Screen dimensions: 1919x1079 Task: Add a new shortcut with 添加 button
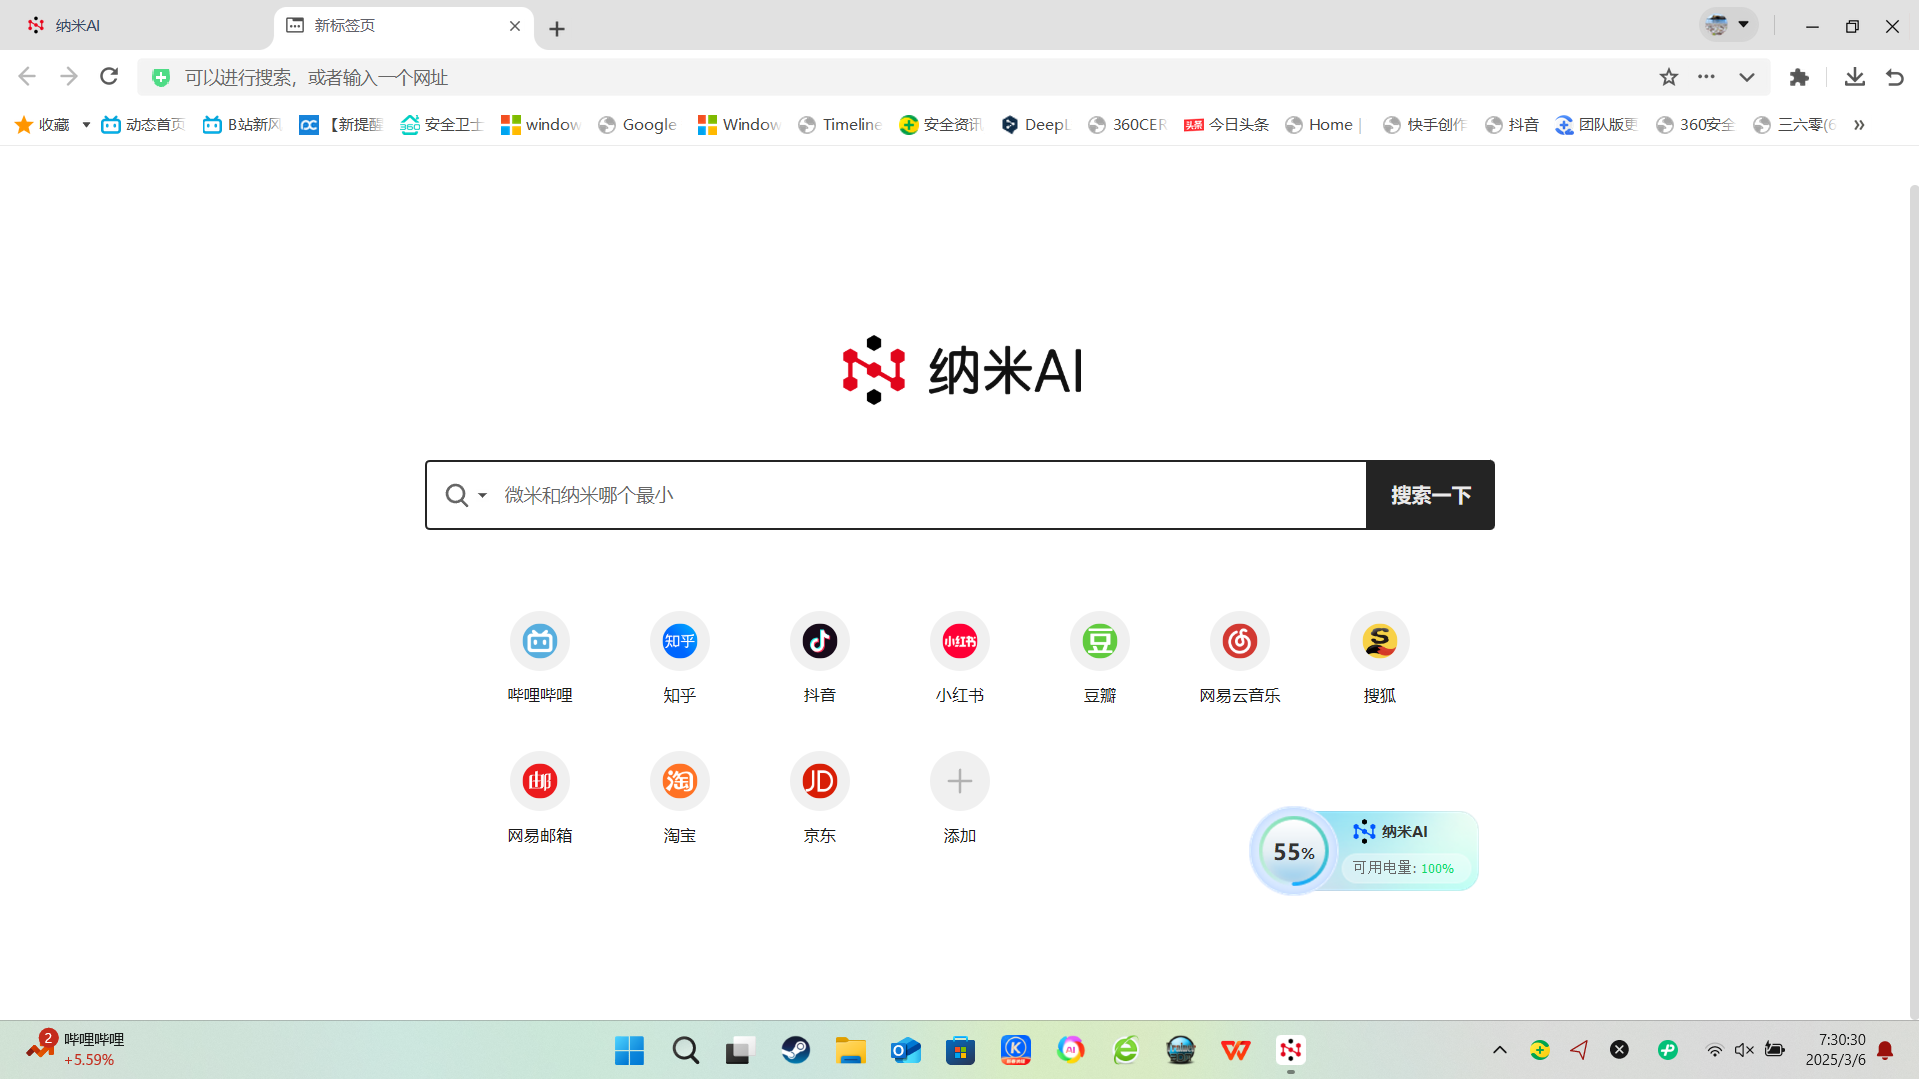click(x=960, y=797)
